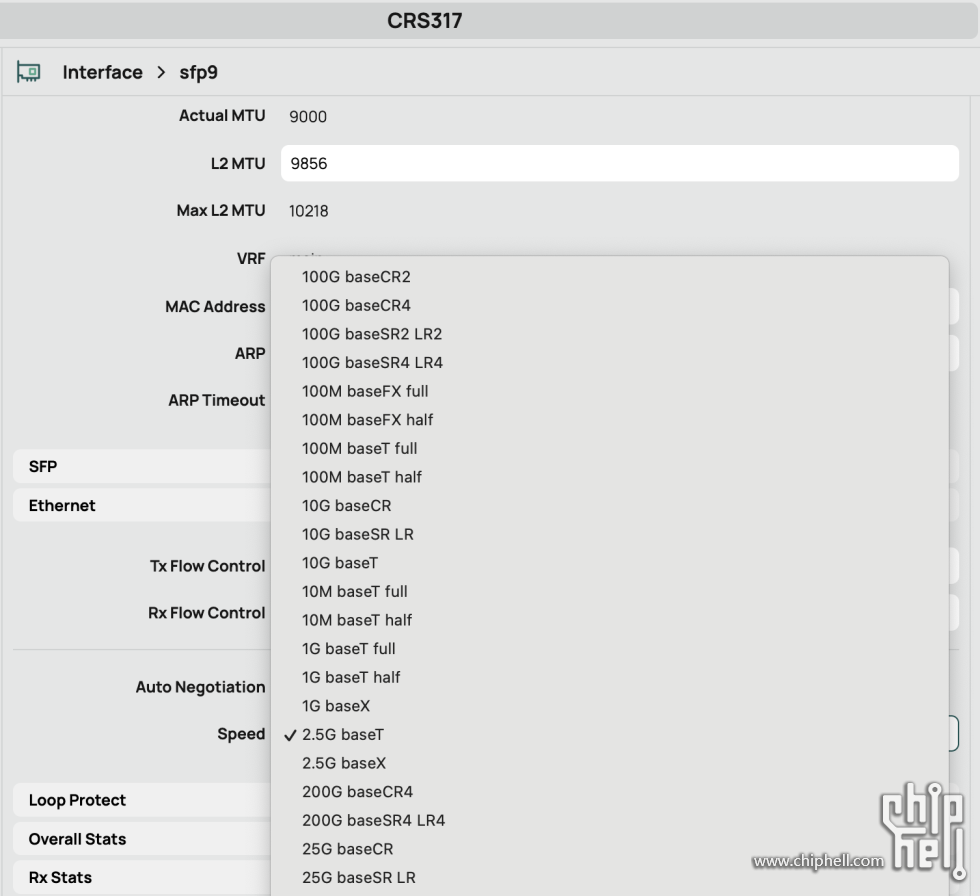The image size is (980, 896).
Task: Click the L2 MTU input field
Action: (x=619, y=163)
